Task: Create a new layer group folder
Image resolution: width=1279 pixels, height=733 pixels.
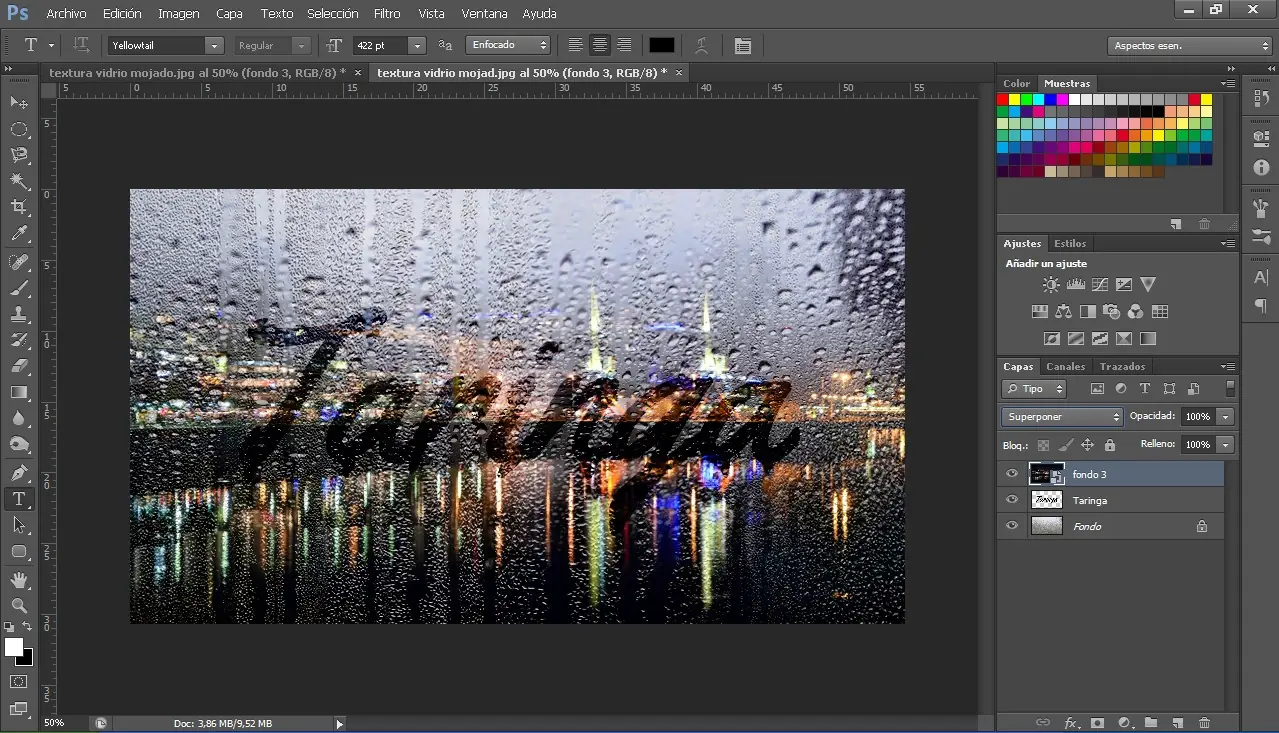Action: [1150, 722]
